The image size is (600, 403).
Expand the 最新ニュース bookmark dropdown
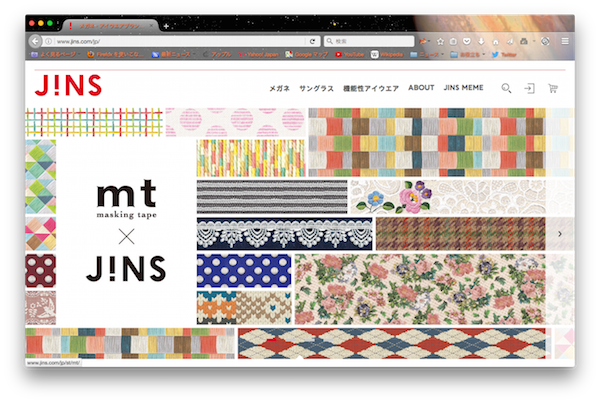pos(173,54)
